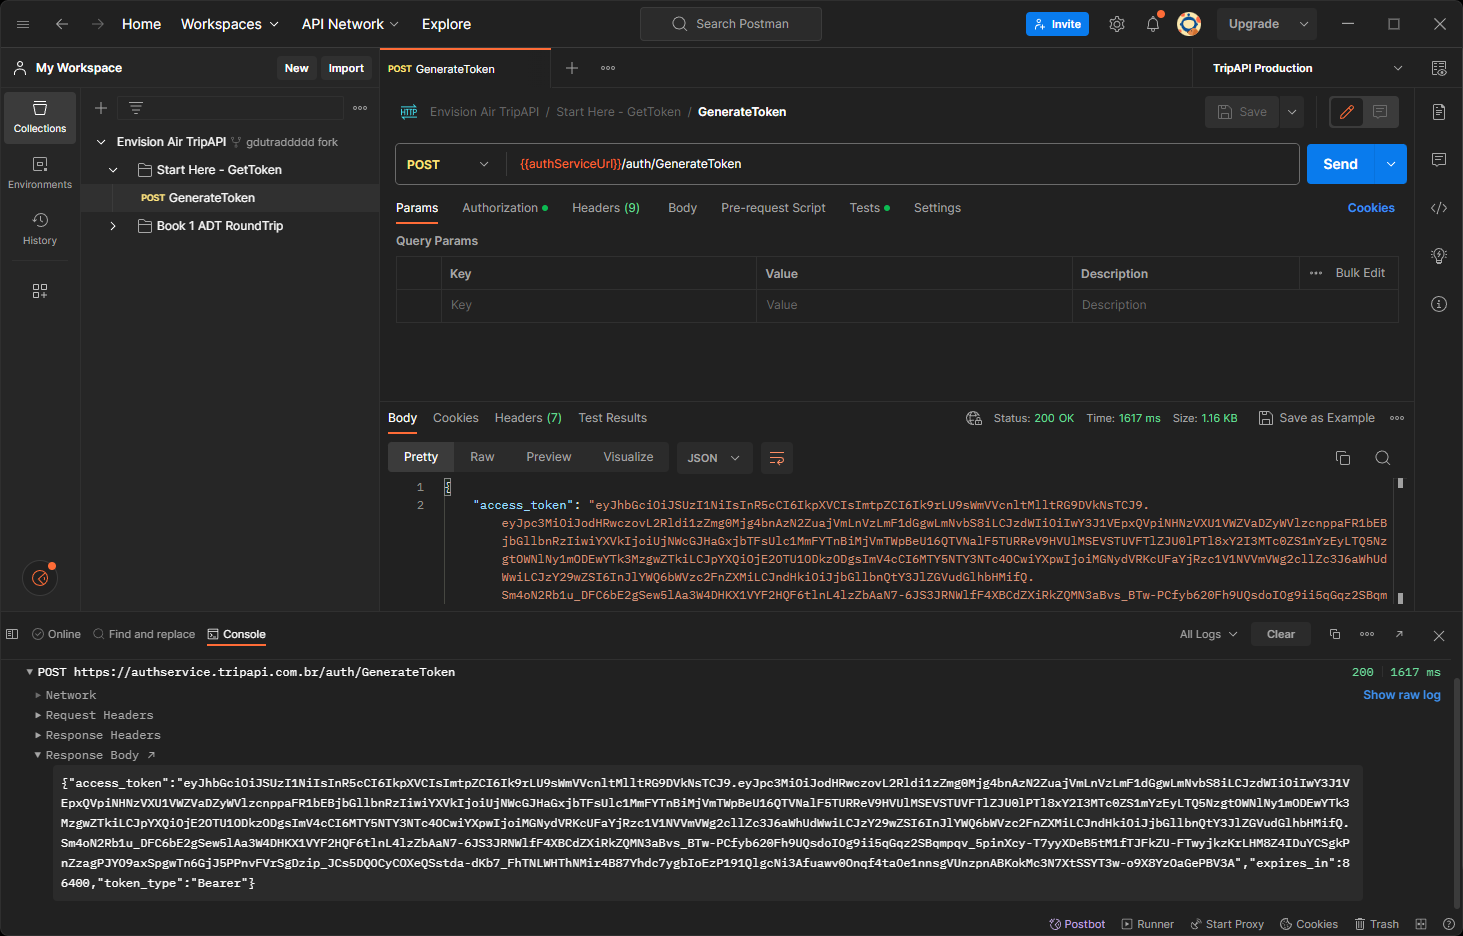This screenshot has height=936, width=1463.
Task: Switch to the Authorization tab
Action: (500, 208)
